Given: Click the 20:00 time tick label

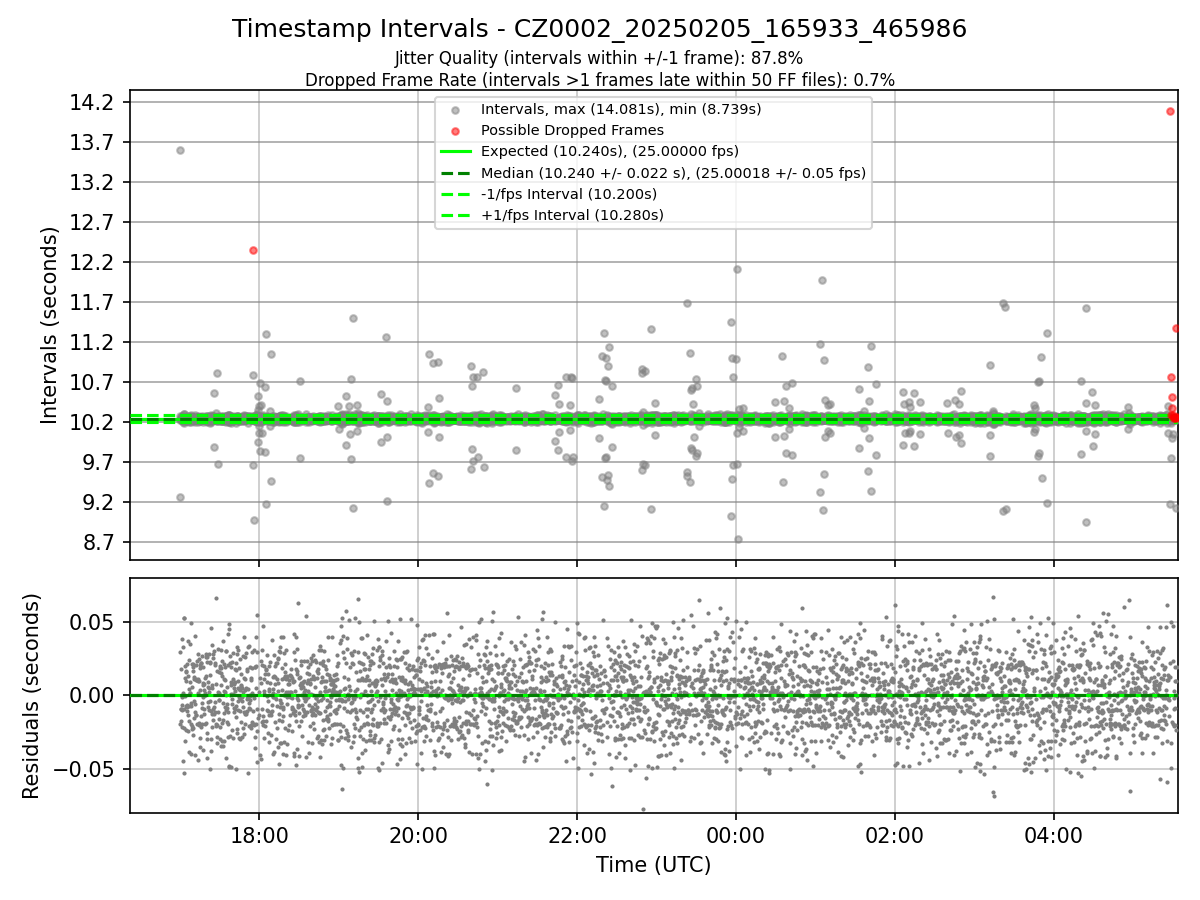Looking at the screenshot, I should pos(418,834).
